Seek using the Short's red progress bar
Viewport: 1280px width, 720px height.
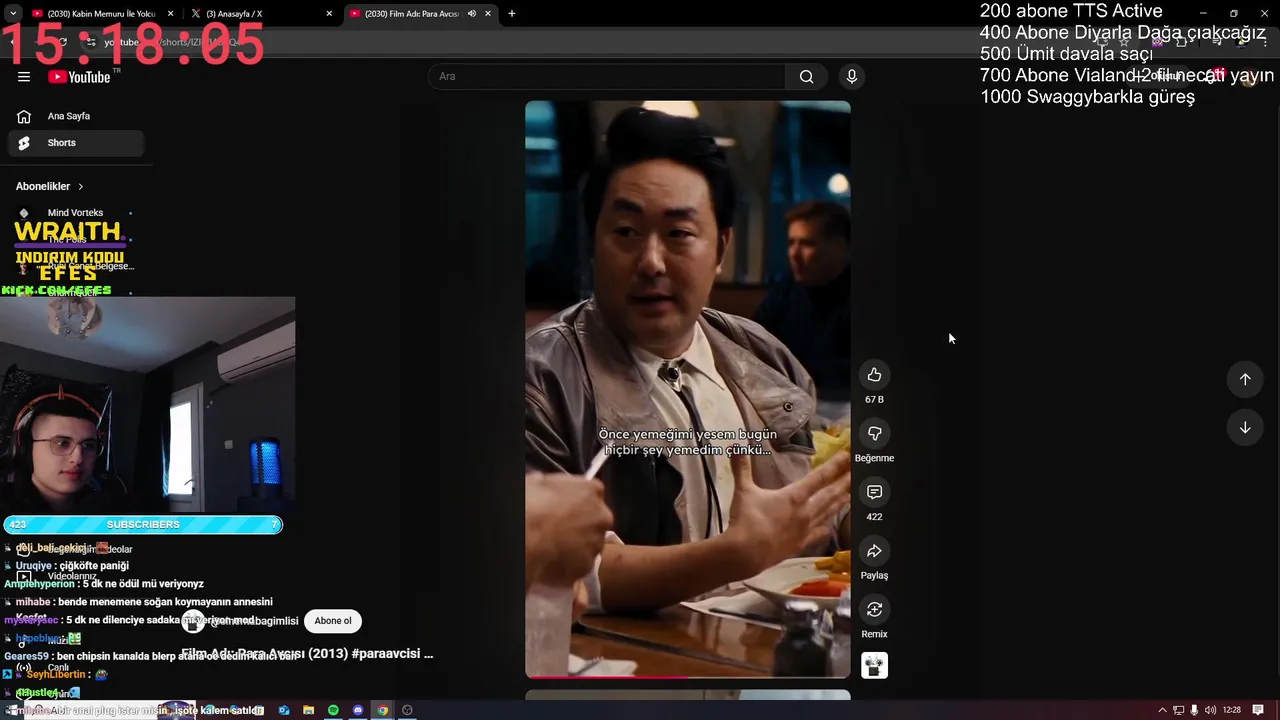[x=688, y=677]
